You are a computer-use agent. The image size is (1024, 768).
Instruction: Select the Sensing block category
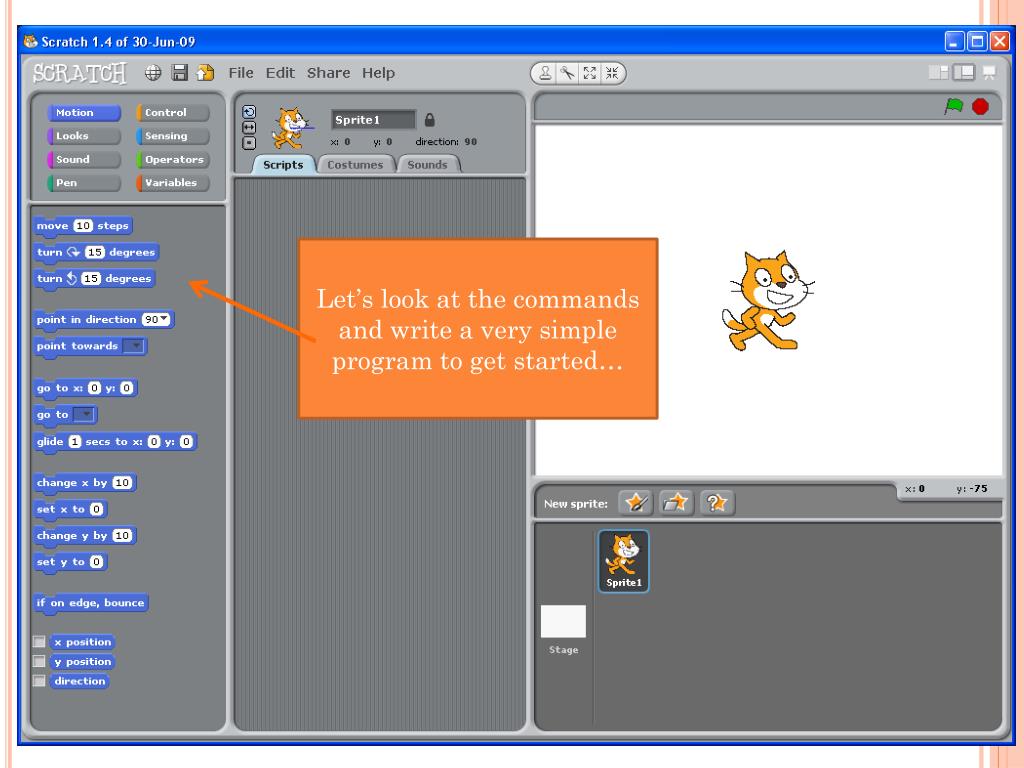coord(172,136)
